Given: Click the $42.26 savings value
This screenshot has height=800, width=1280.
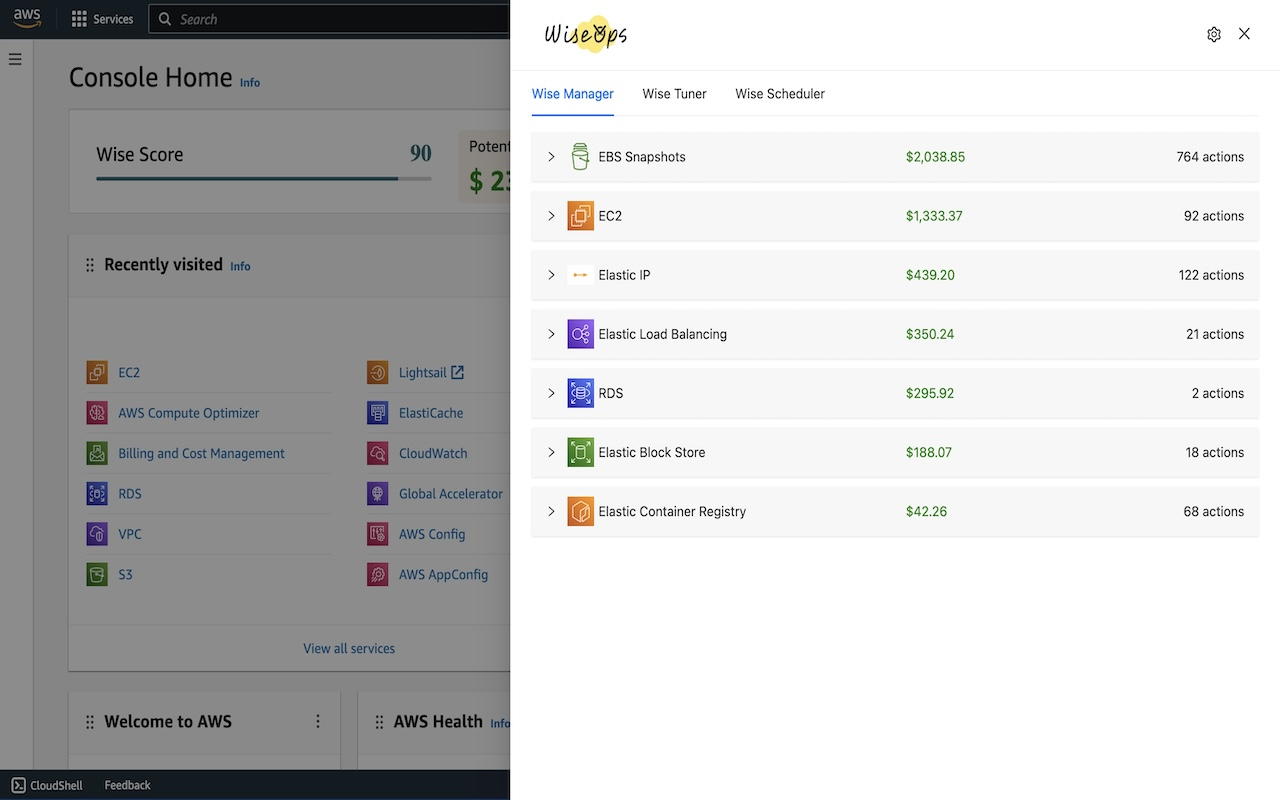Looking at the screenshot, I should 926,511.
